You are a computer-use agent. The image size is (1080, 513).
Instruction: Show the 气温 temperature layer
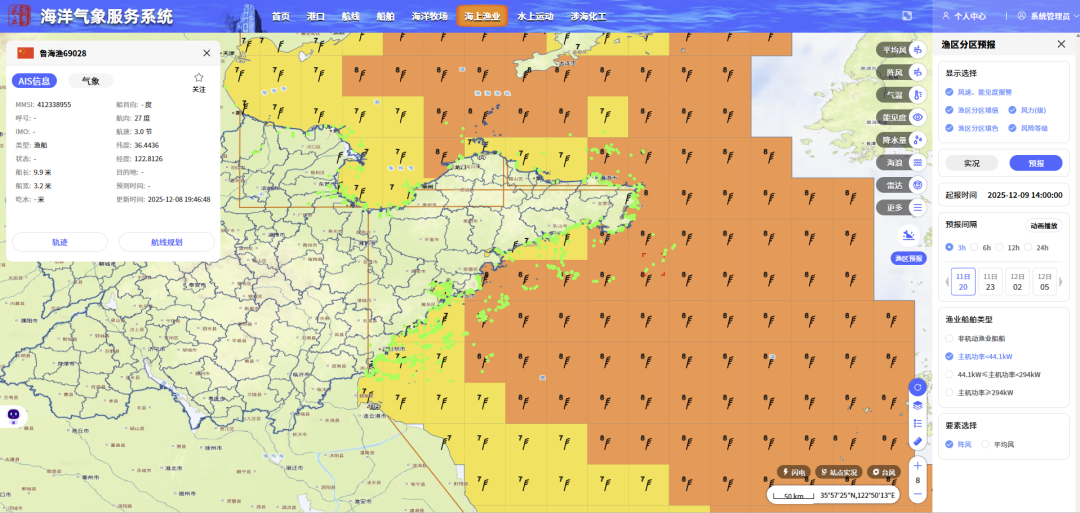coord(917,94)
